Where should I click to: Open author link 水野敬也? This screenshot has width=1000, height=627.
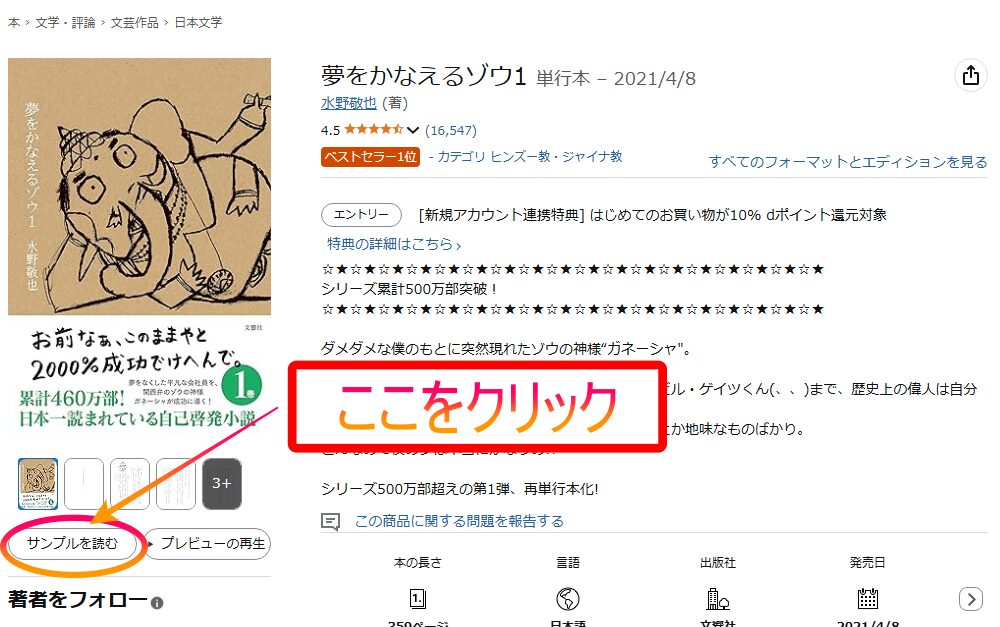point(348,103)
